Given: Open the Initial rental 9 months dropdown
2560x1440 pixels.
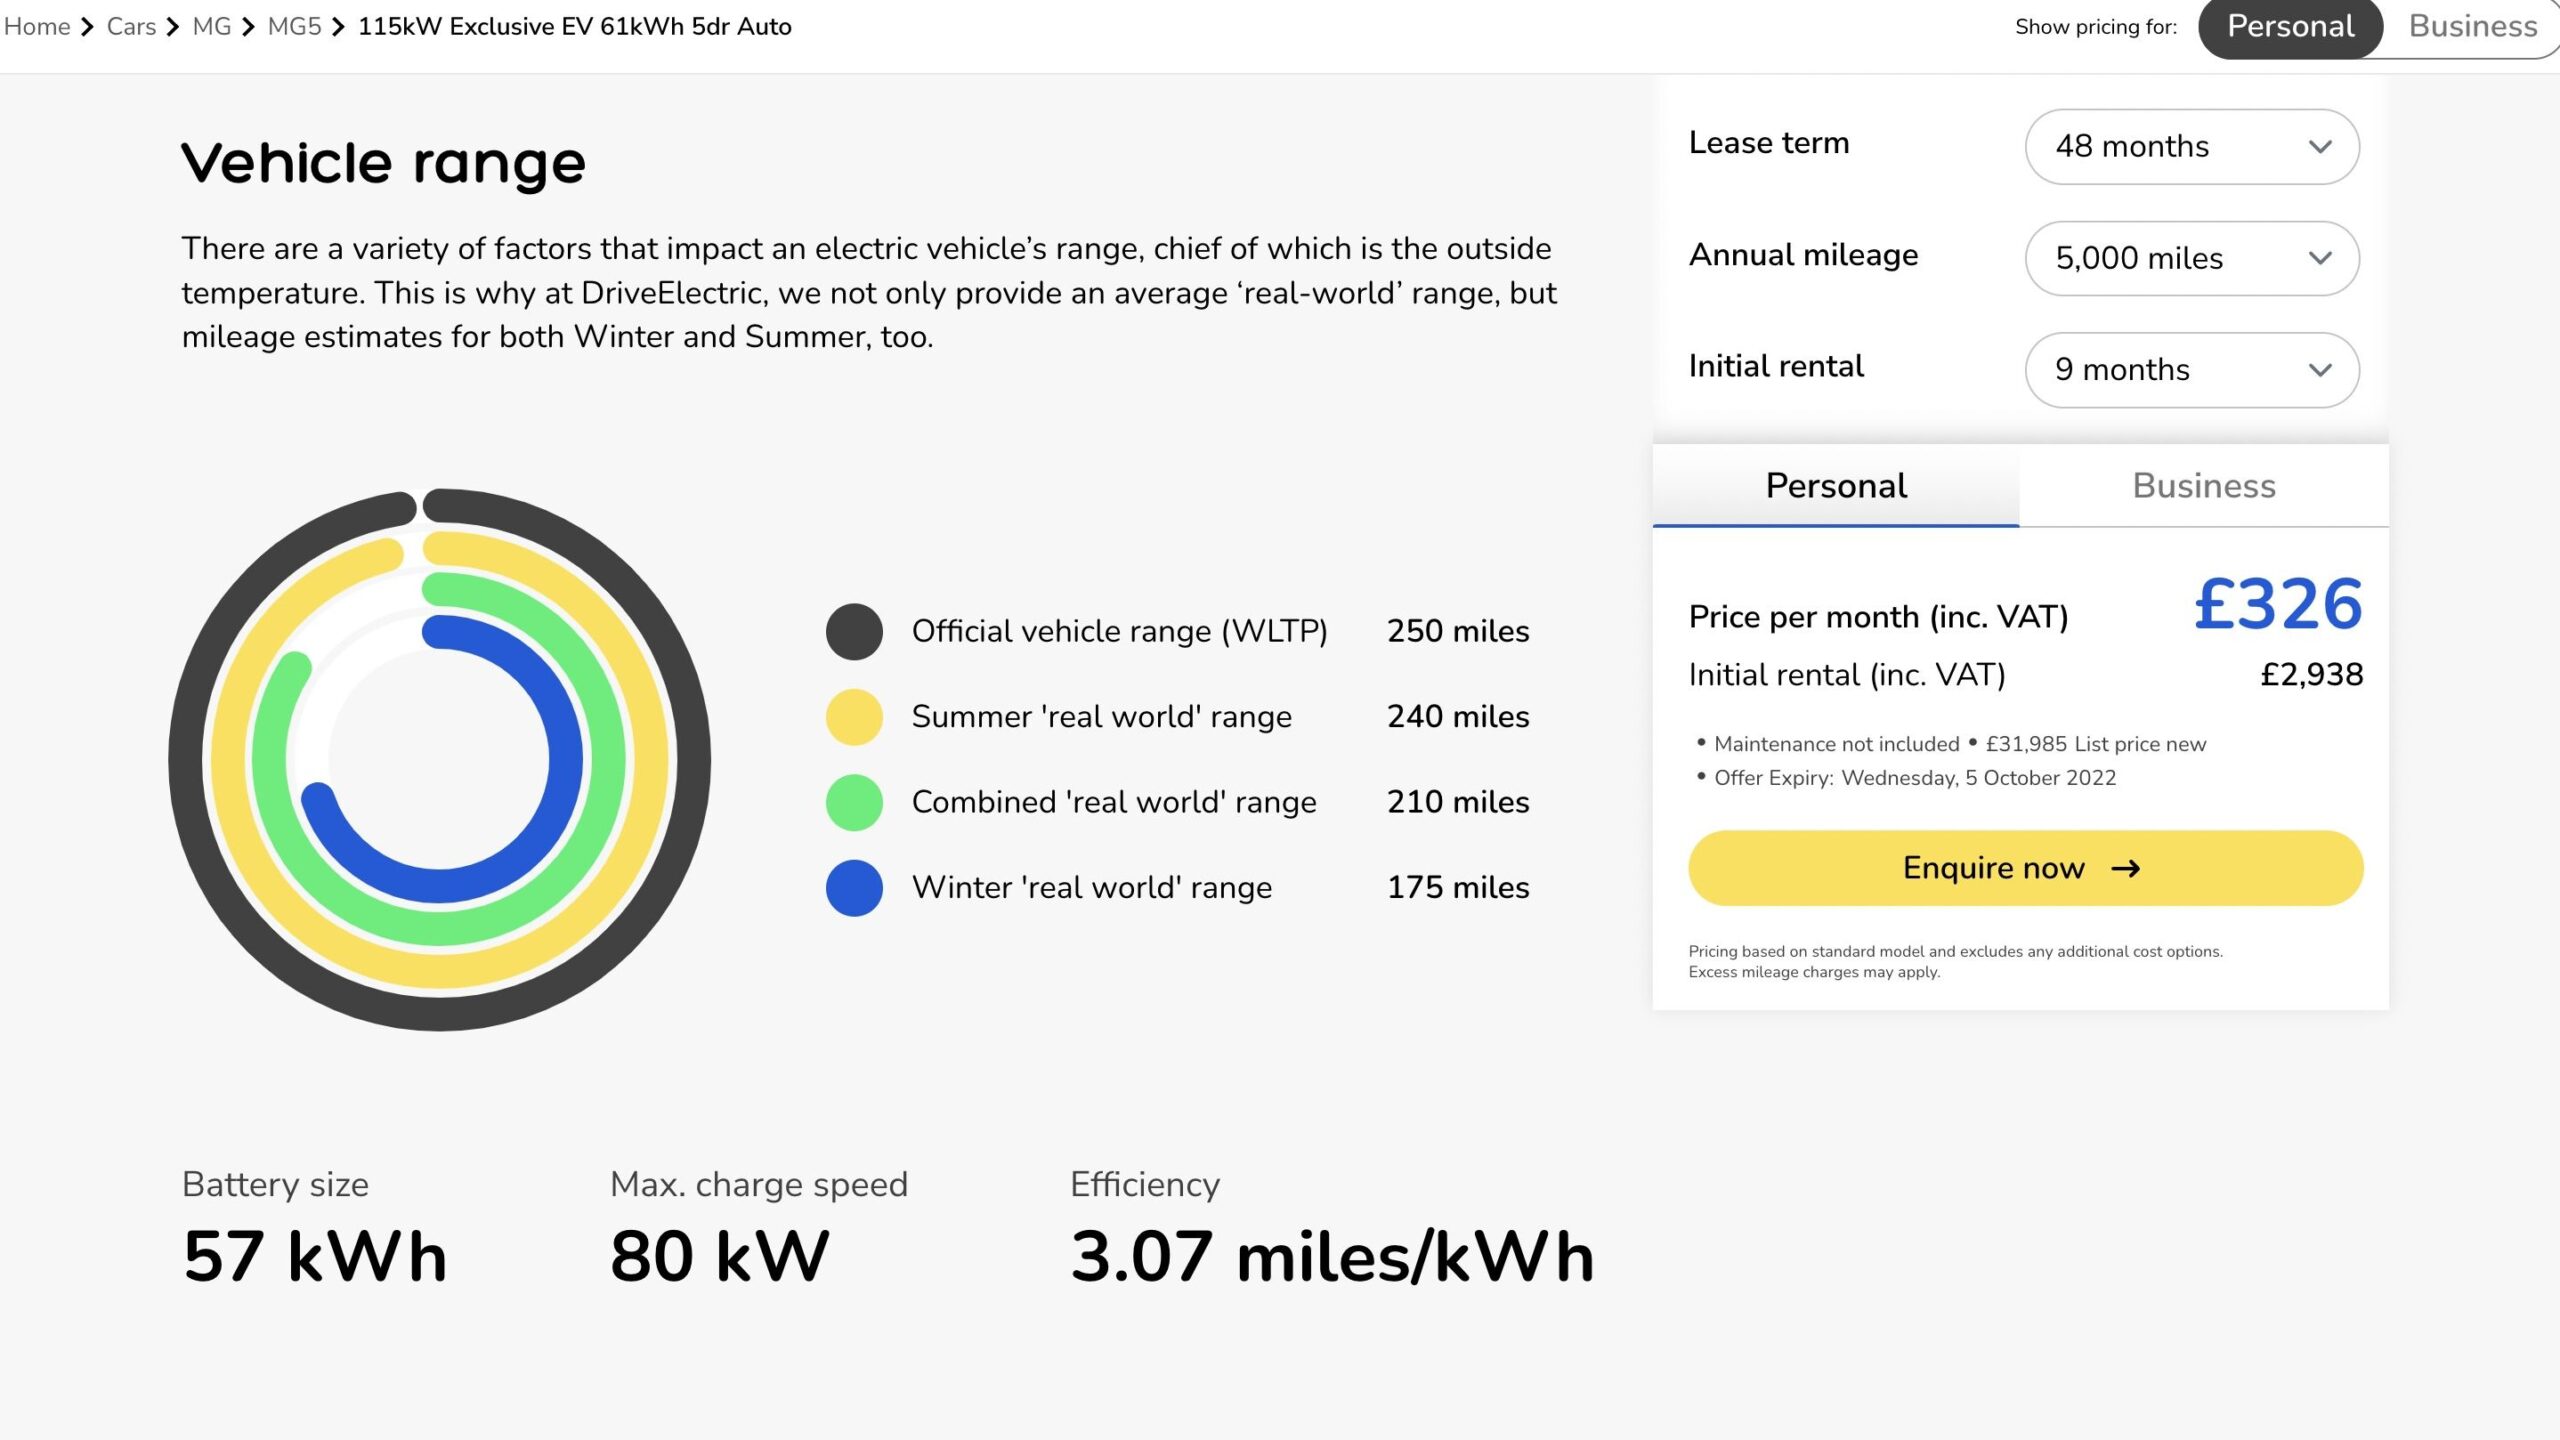Looking at the screenshot, I should tap(2192, 370).
